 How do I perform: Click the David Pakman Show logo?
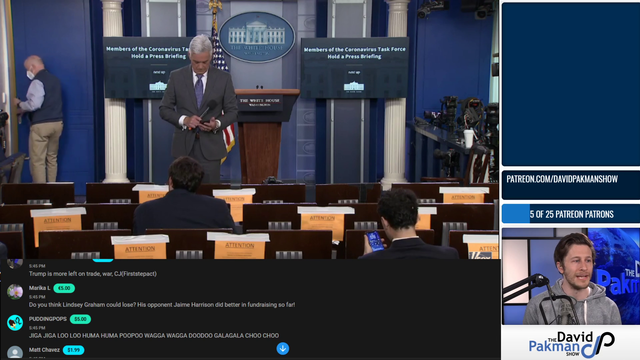click(x=571, y=344)
